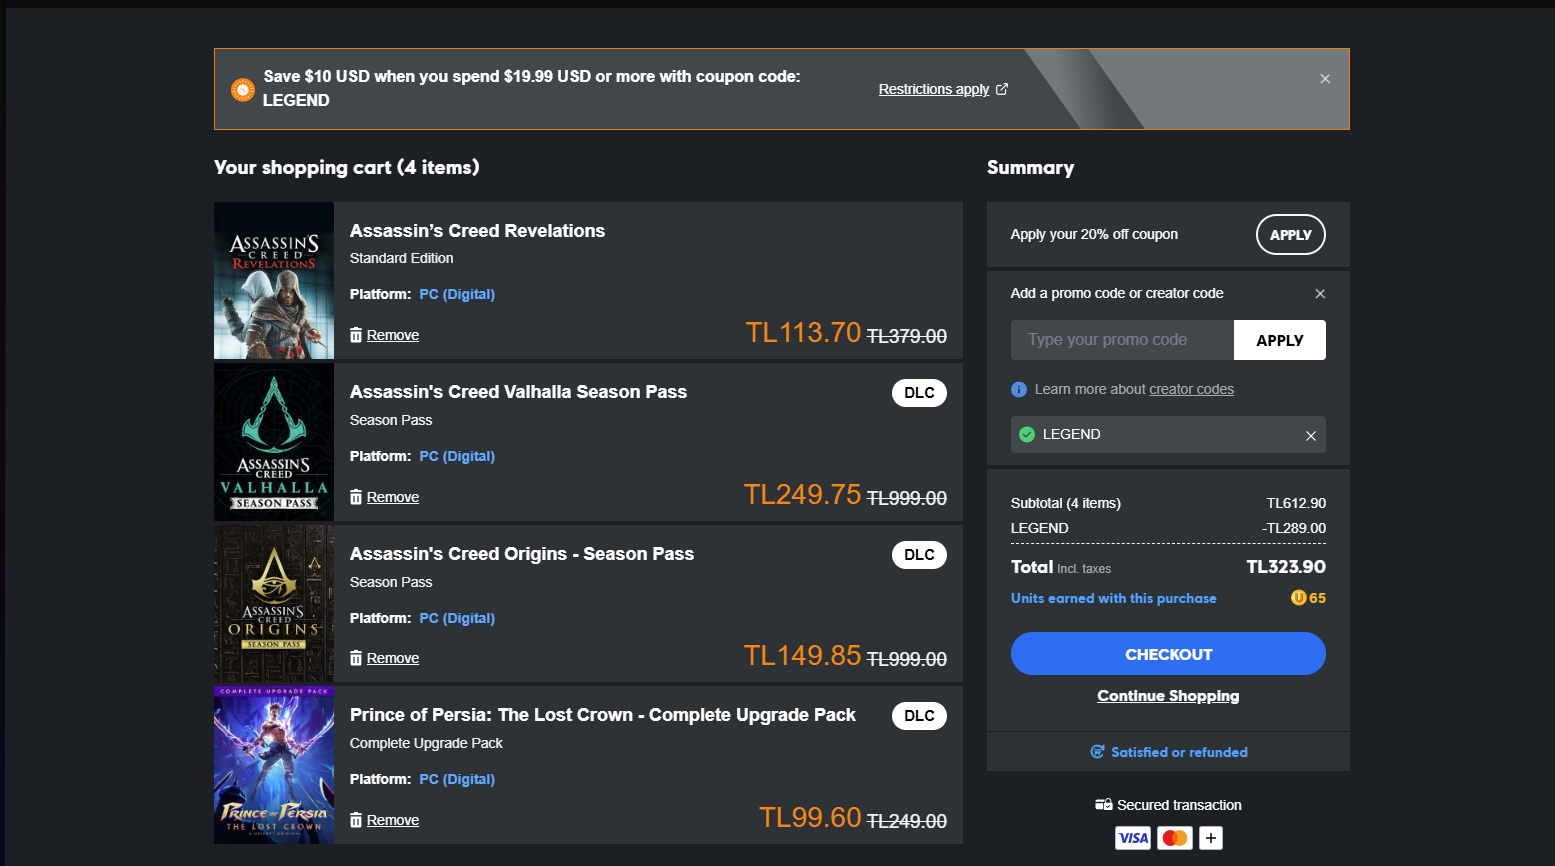This screenshot has height=866, width=1555.
Task: Click Continue Shopping
Action: click(1168, 696)
